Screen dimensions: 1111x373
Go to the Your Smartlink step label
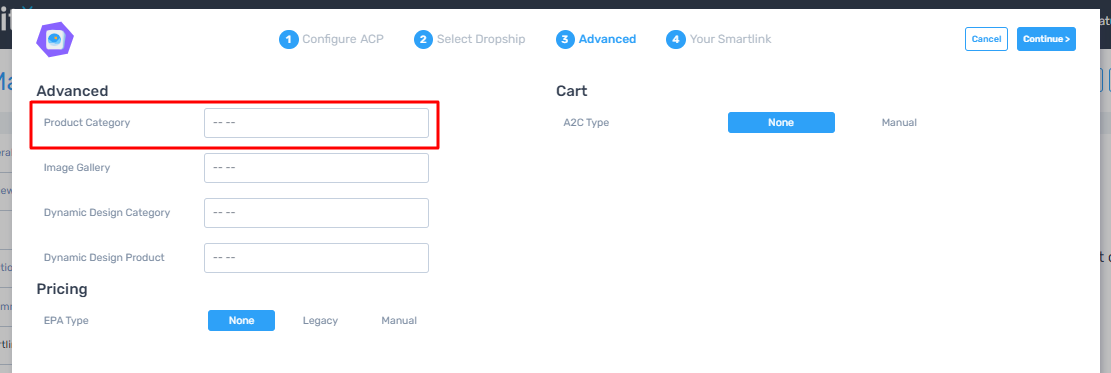(x=731, y=40)
